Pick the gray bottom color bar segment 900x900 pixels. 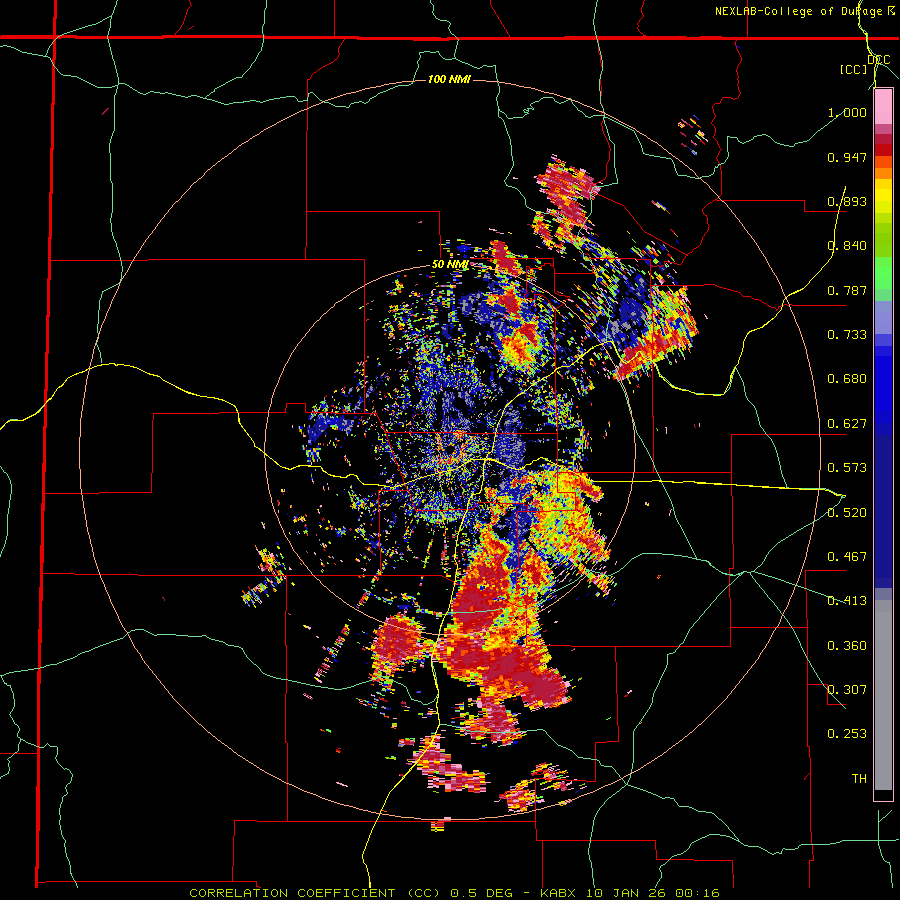pos(883,695)
